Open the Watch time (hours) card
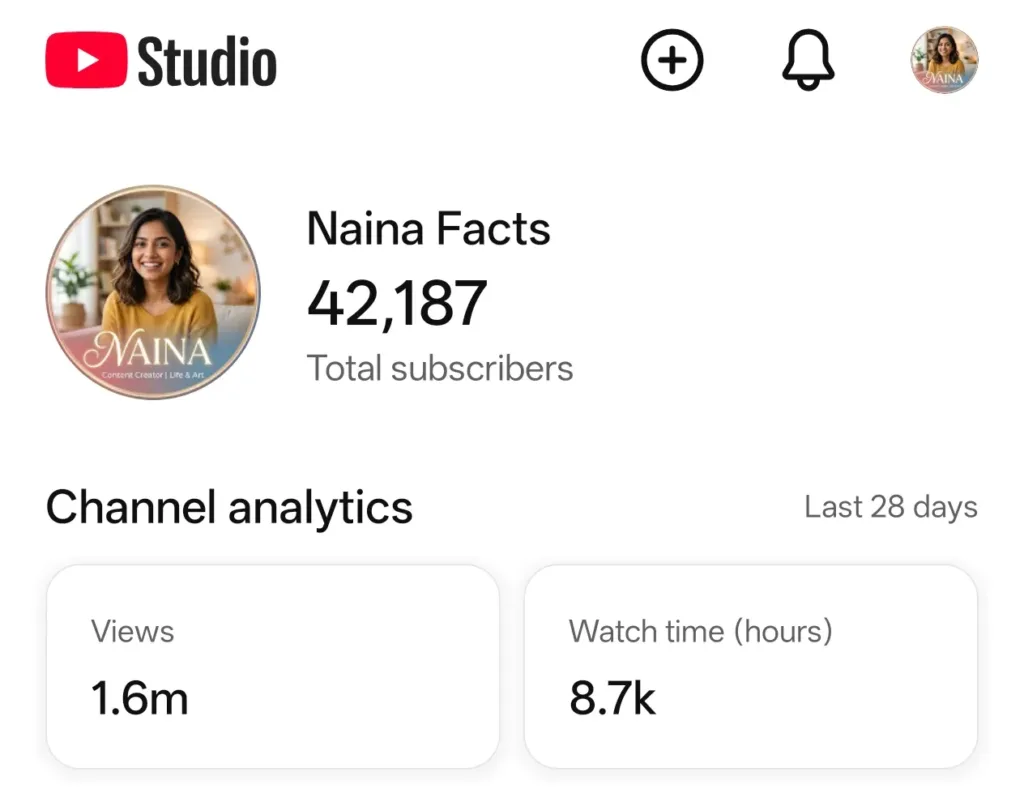1024x797 pixels. pyautogui.click(x=751, y=666)
